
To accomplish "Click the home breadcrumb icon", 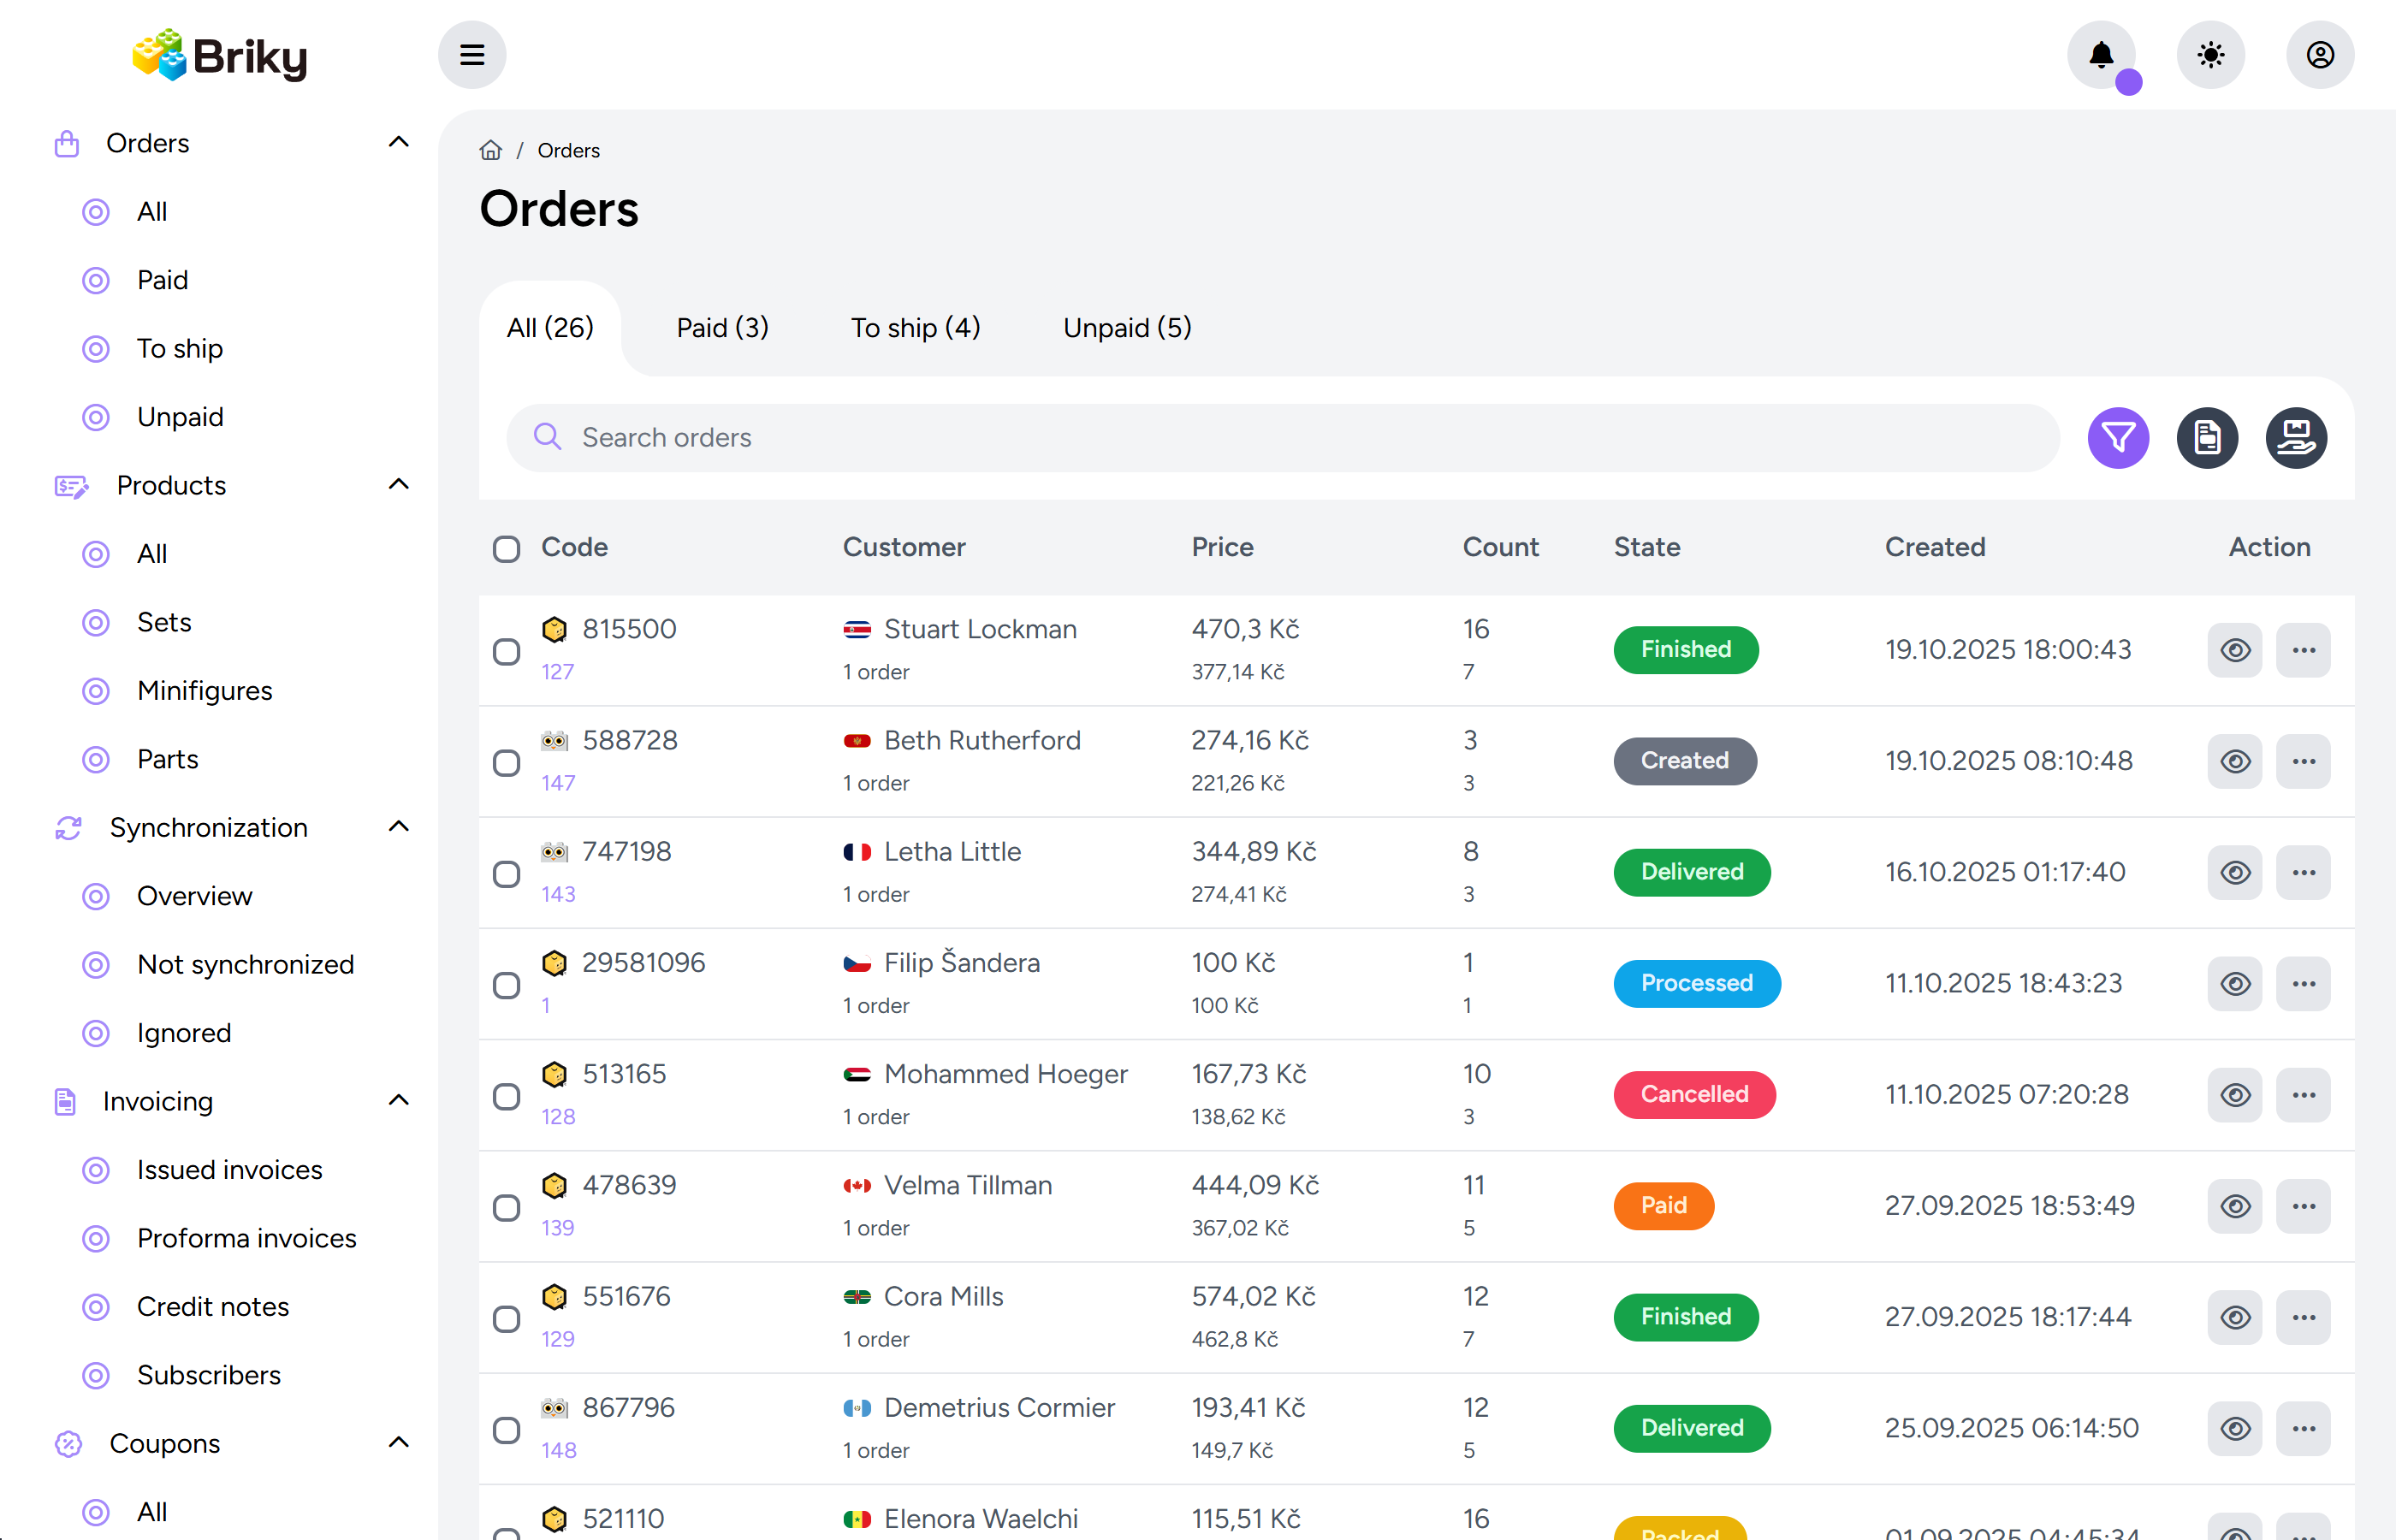I will click(490, 150).
